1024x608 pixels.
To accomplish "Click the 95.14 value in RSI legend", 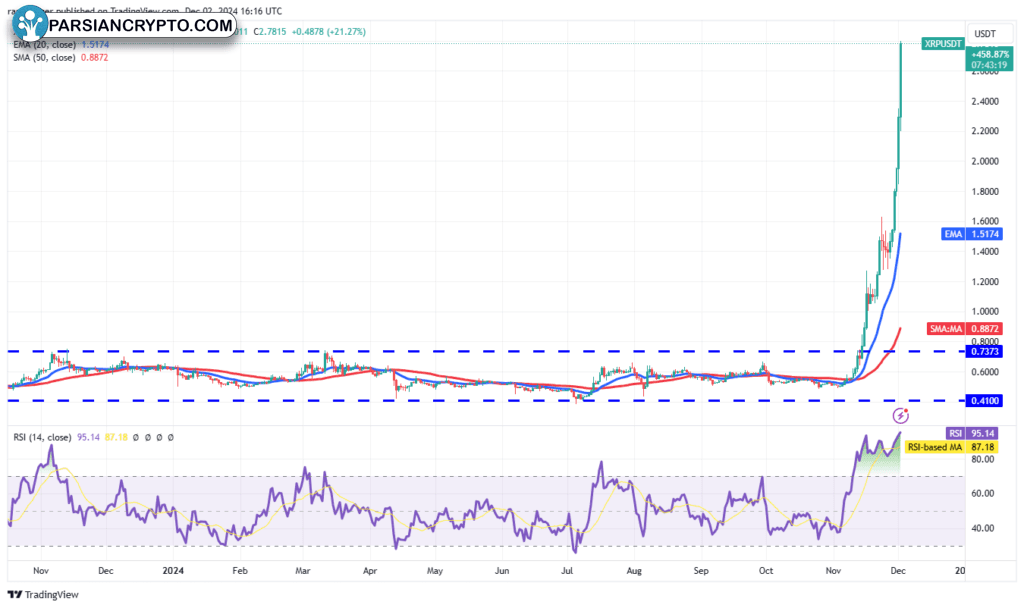I will (x=88, y=438).
